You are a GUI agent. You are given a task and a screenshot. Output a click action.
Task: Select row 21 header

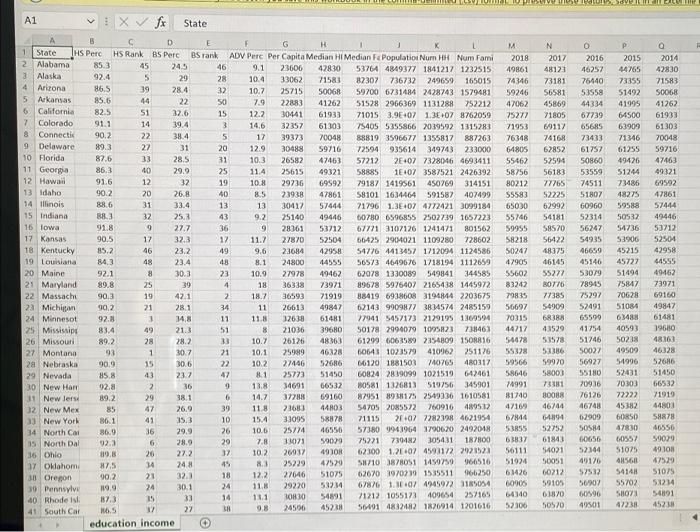click(29, 284)
